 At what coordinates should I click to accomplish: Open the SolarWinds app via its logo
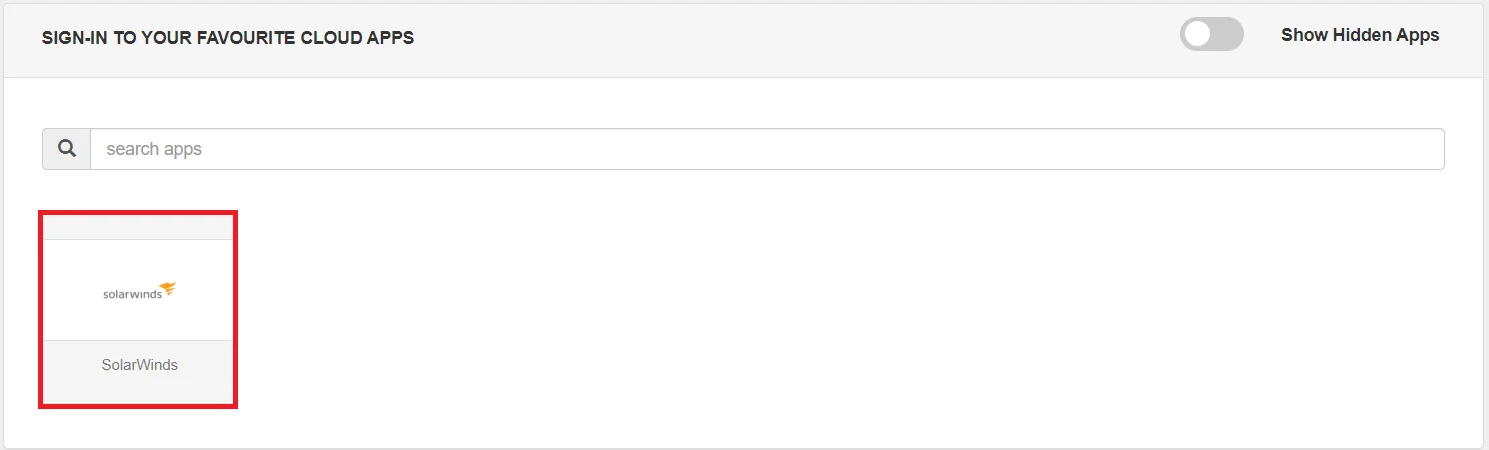(x=139, y=291)
